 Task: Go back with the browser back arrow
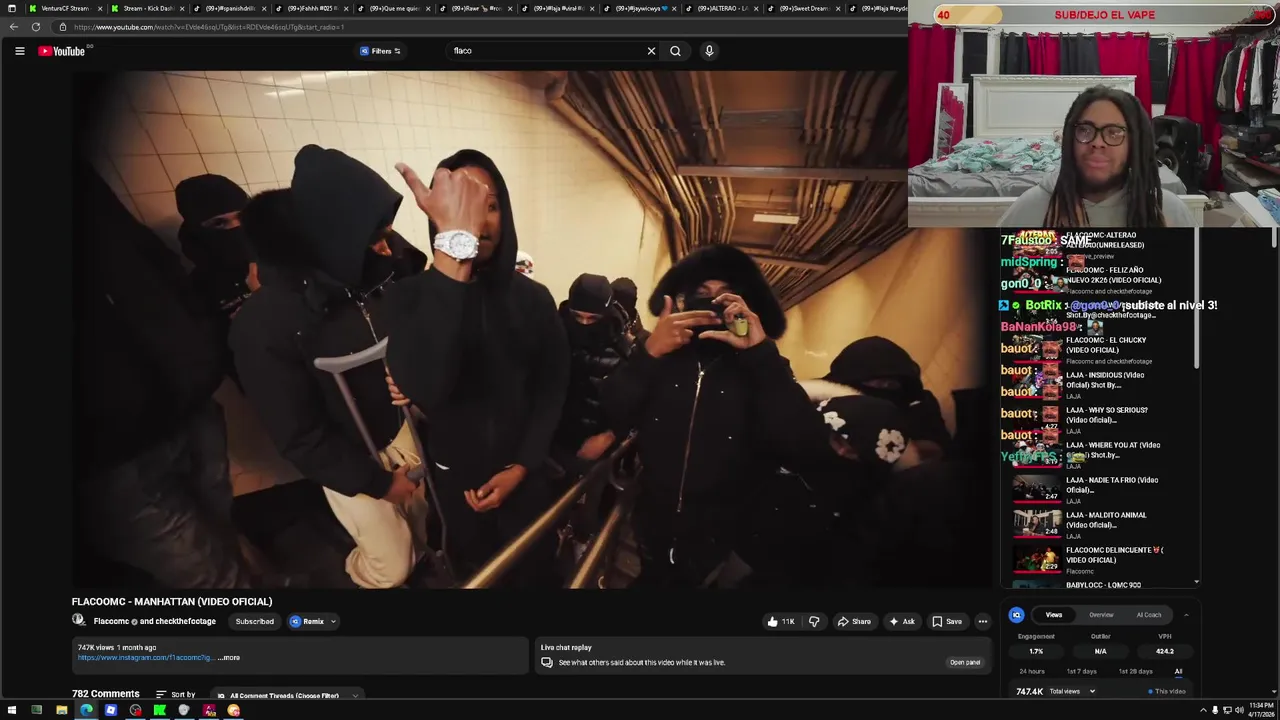pos(13,27)
